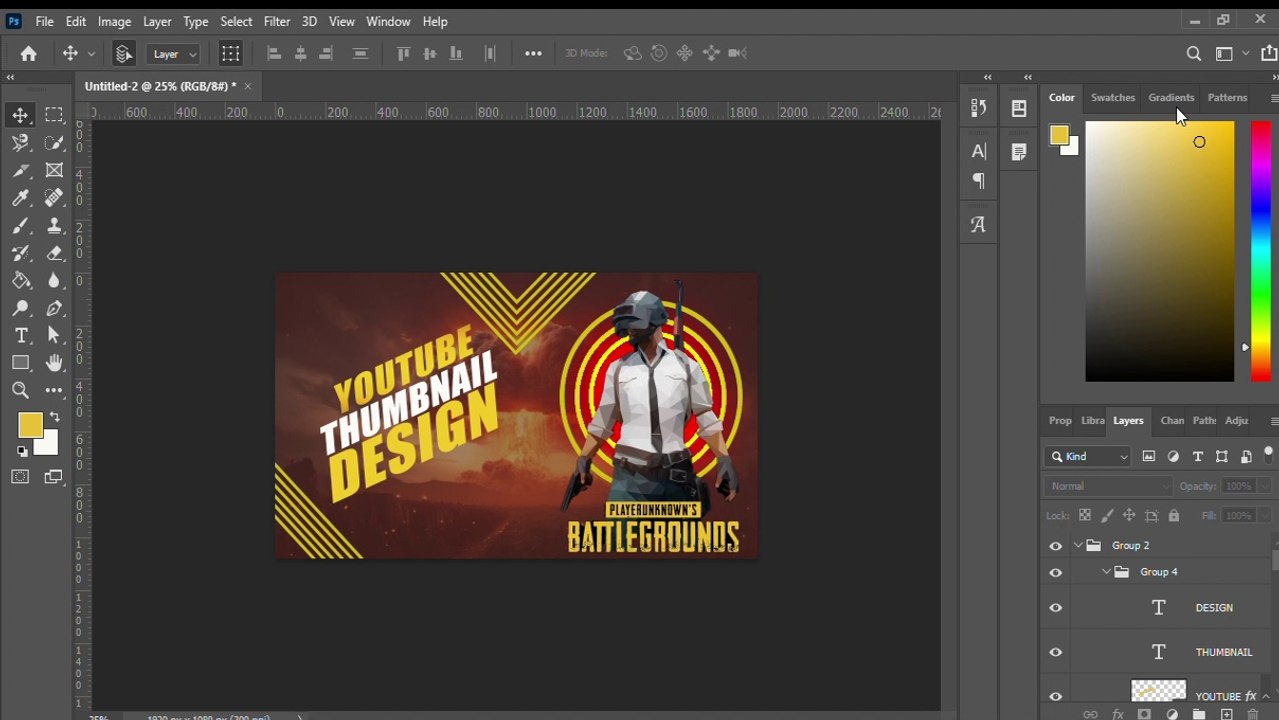
Task: Open the workspace switcher dropdown
Action: pos(1231,54)
